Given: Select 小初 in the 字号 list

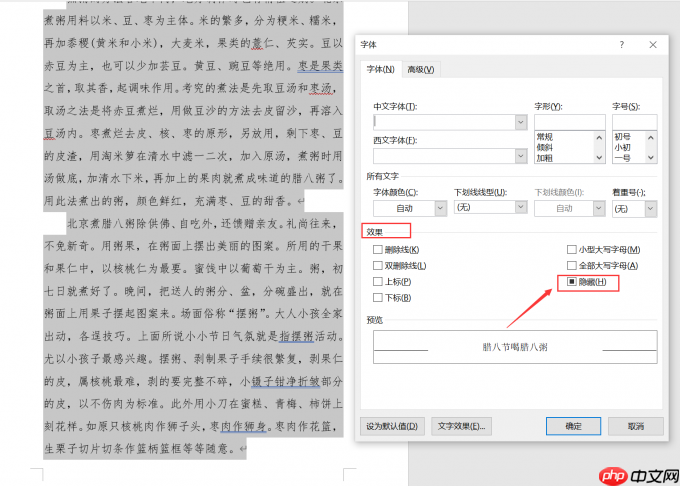Looking at the screenshot, I should pyautogui.click(x=622, y=147).
